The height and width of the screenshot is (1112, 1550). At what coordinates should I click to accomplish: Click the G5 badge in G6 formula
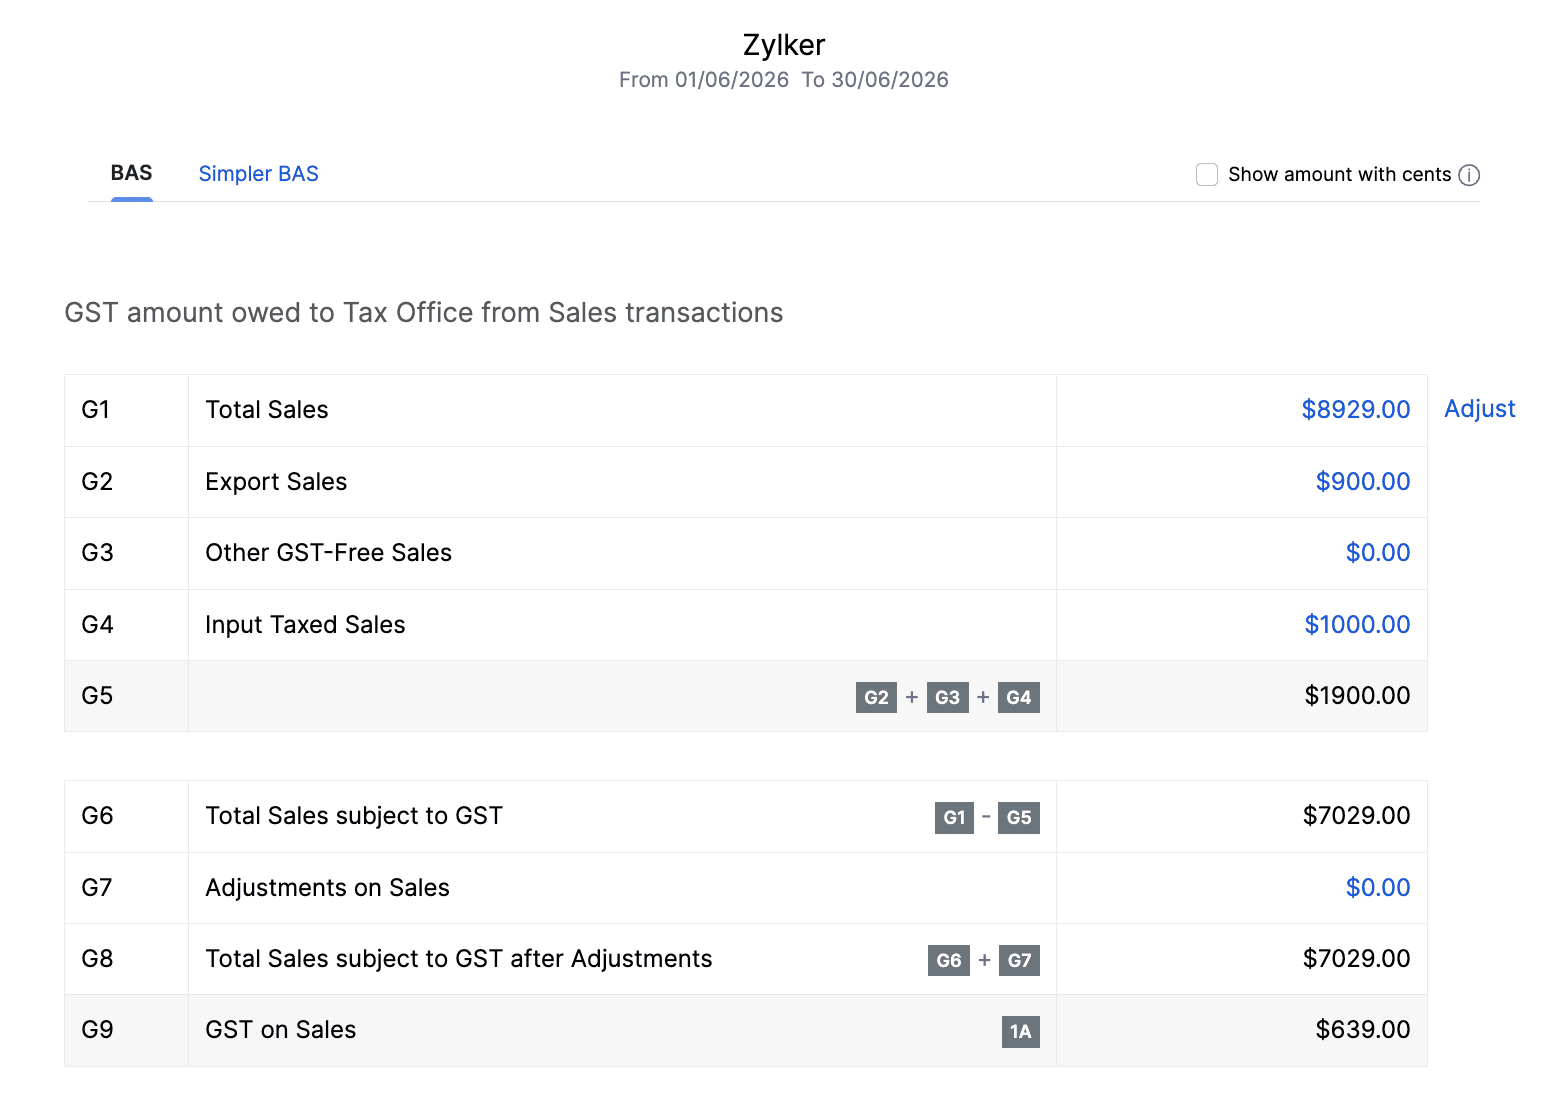click(x=1019, y=817)
